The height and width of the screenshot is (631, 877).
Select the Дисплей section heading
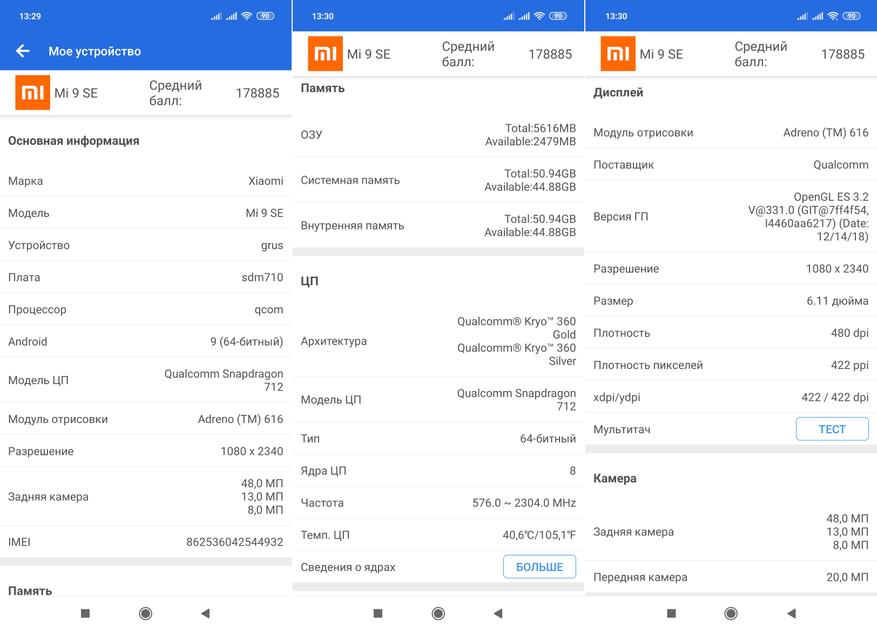tap(618, 92)
